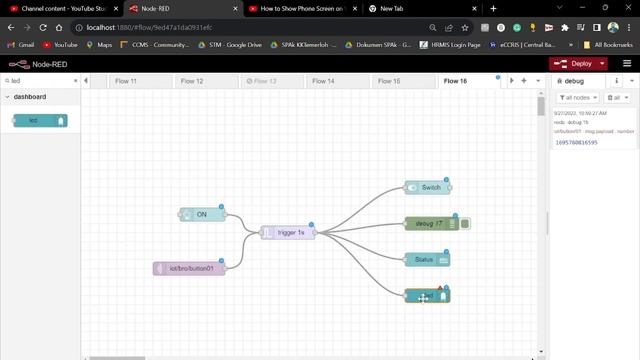Switch to the Channel content YouTube Studio tab

(63, 9)
